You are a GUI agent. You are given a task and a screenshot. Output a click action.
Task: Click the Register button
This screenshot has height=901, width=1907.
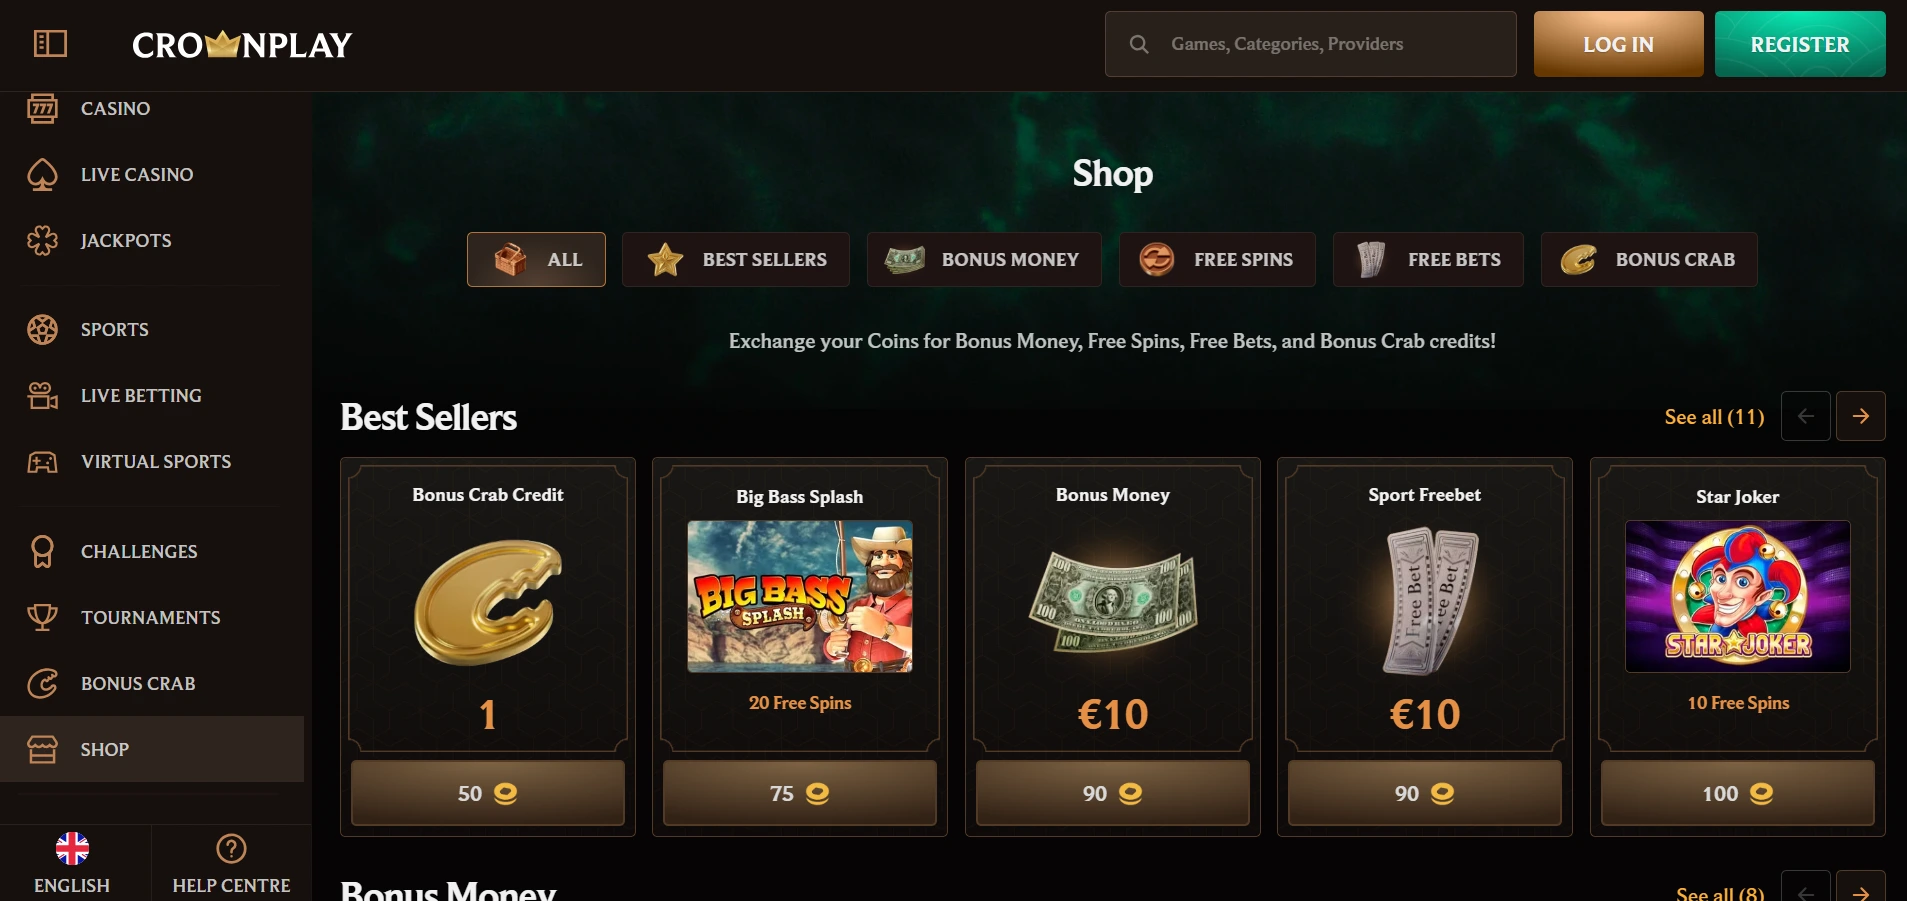(1800, 44)
